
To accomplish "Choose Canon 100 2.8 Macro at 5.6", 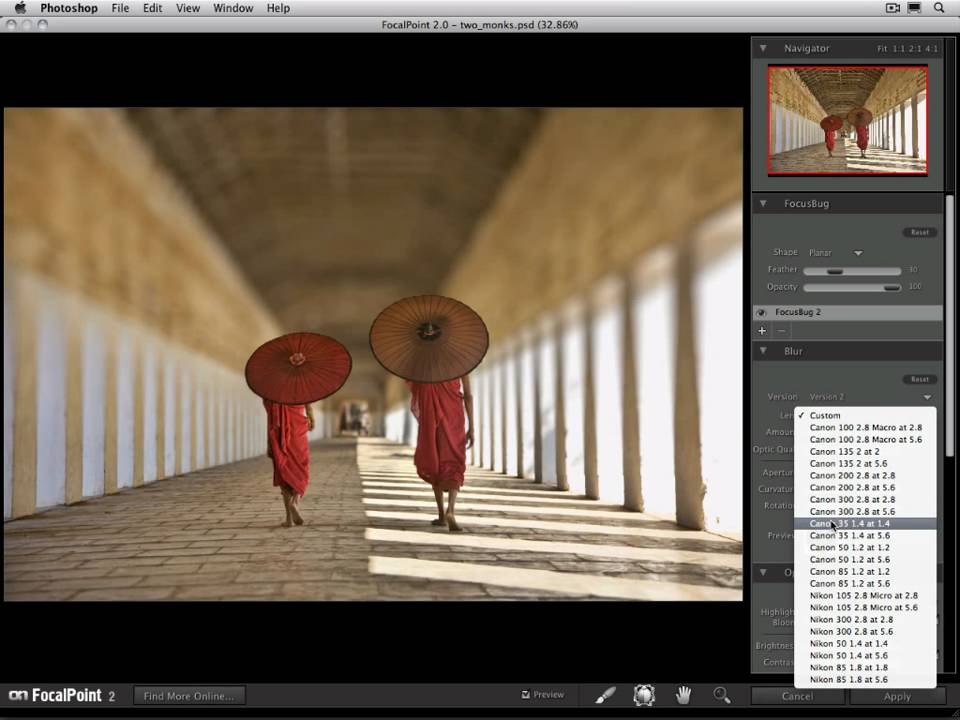I will coord(865,440).
